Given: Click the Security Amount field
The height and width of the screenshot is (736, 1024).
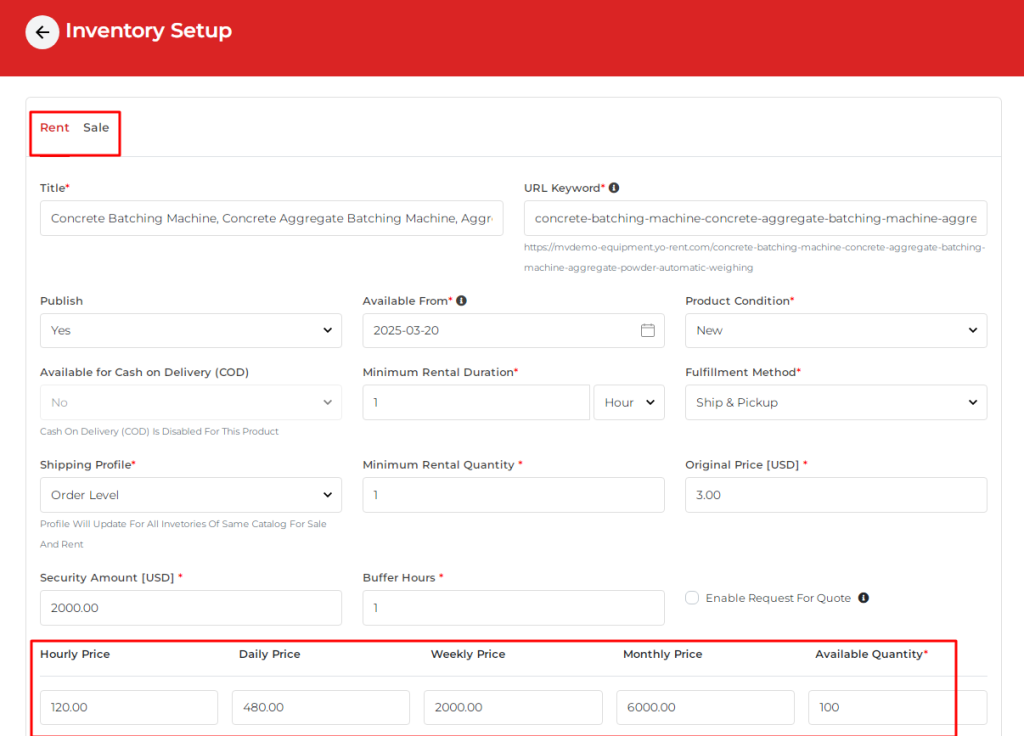Looking at the screenshot, I should (190, 608).
